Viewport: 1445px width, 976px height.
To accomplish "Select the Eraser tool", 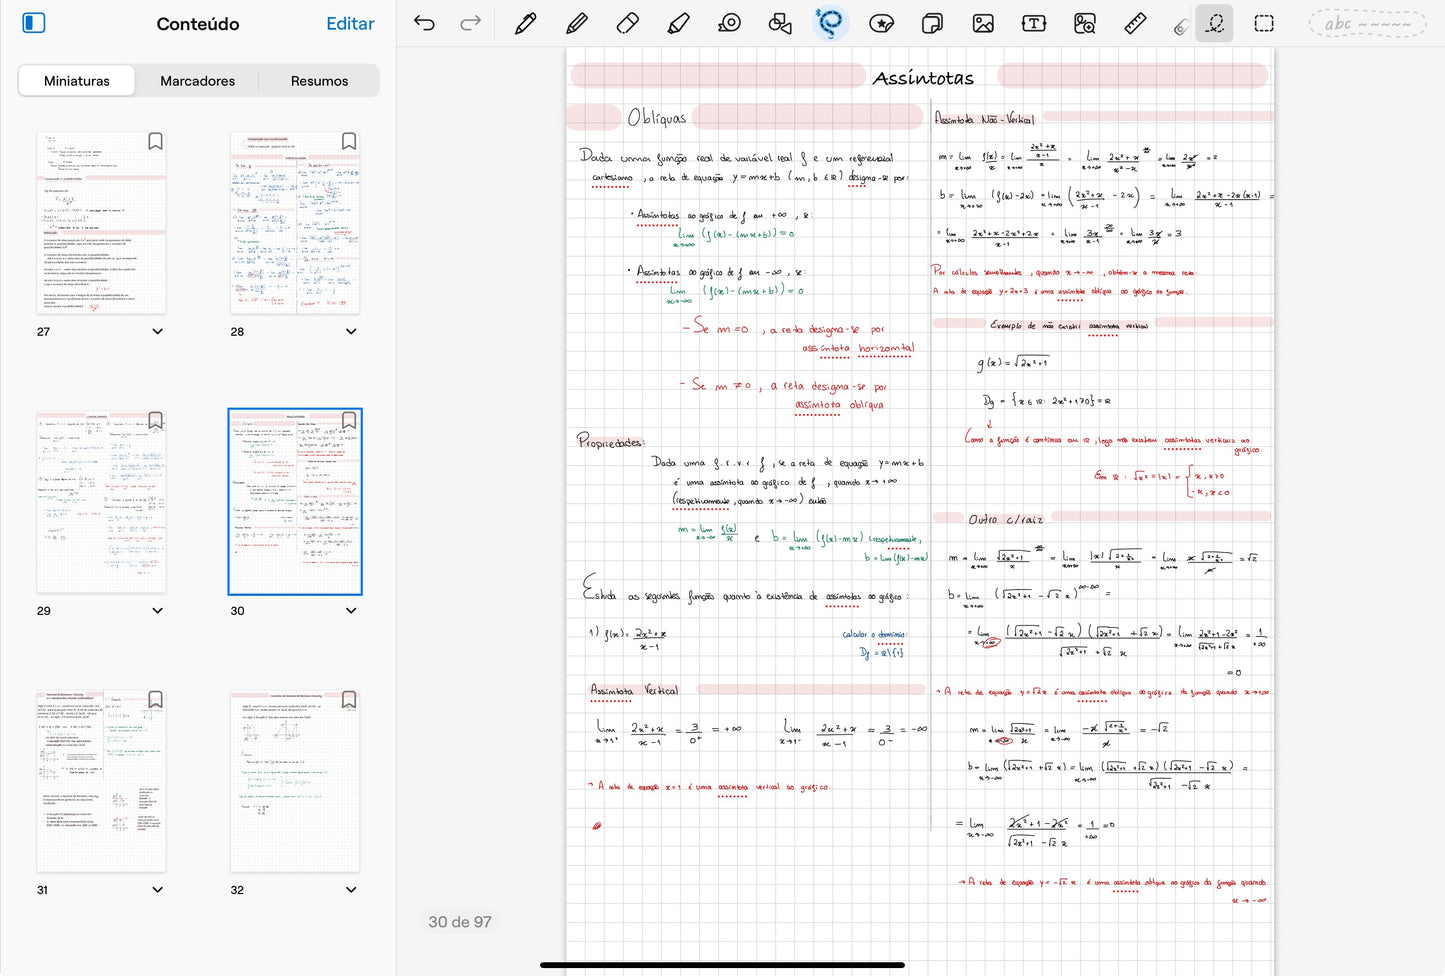I will [627, 24].
